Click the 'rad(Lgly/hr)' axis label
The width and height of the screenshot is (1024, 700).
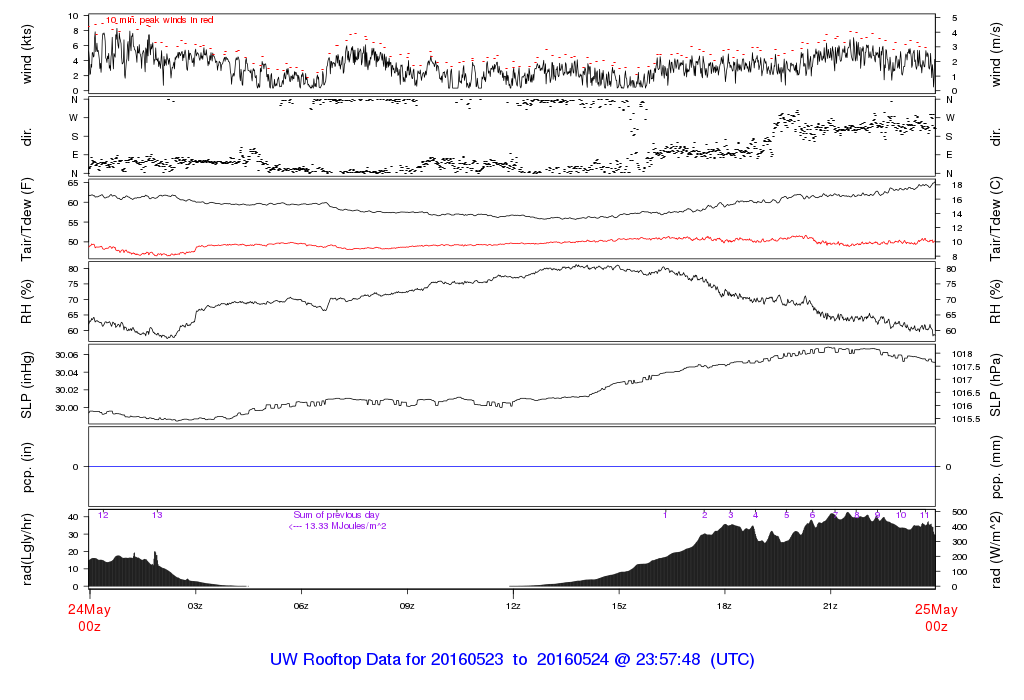pos(27,549)
